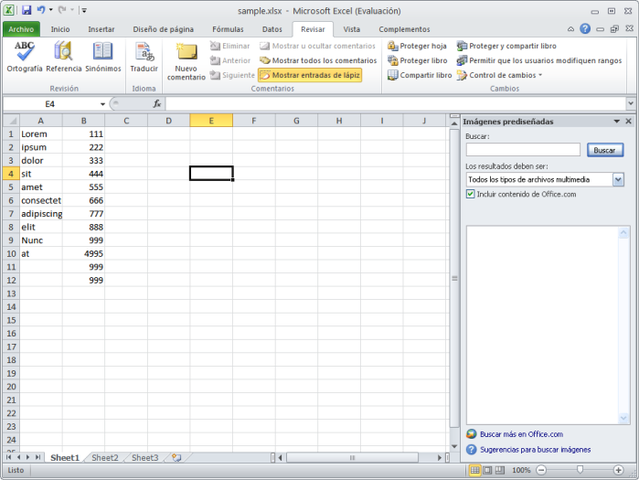This screenshot has width=639, height=480.
Task: Uncheck Incluir contenido de Office.com
Action: pyautogui.click(x=470, y=194)
